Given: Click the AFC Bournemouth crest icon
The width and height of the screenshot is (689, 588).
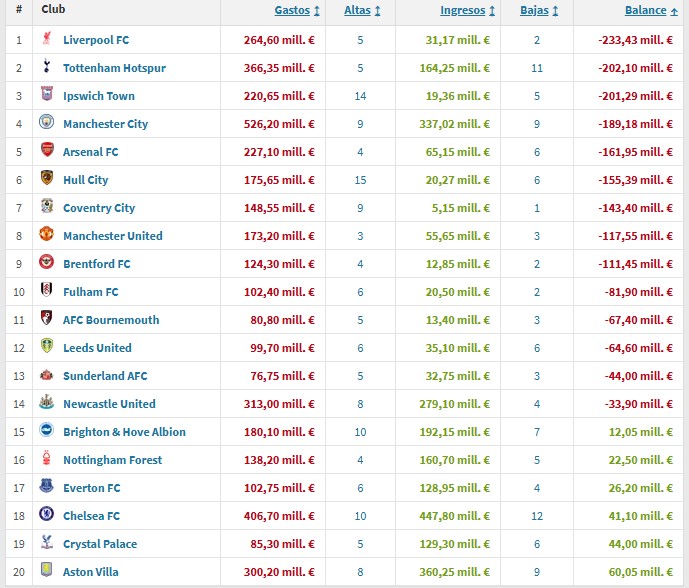Looking at the screenshot, I should 47,318.
